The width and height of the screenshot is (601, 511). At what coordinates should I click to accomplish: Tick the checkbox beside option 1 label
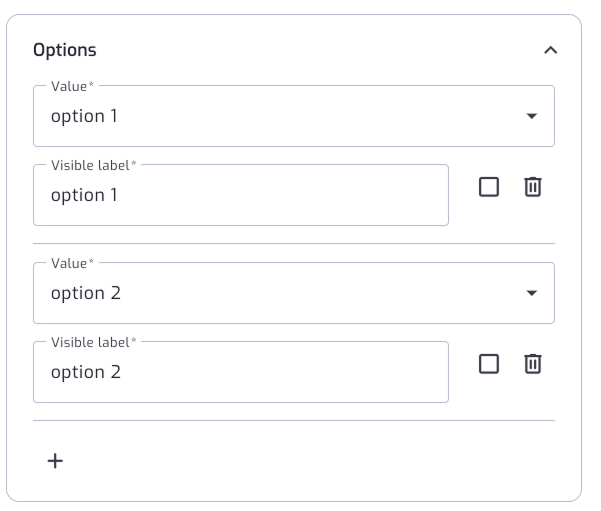click(x=489, y=187)
